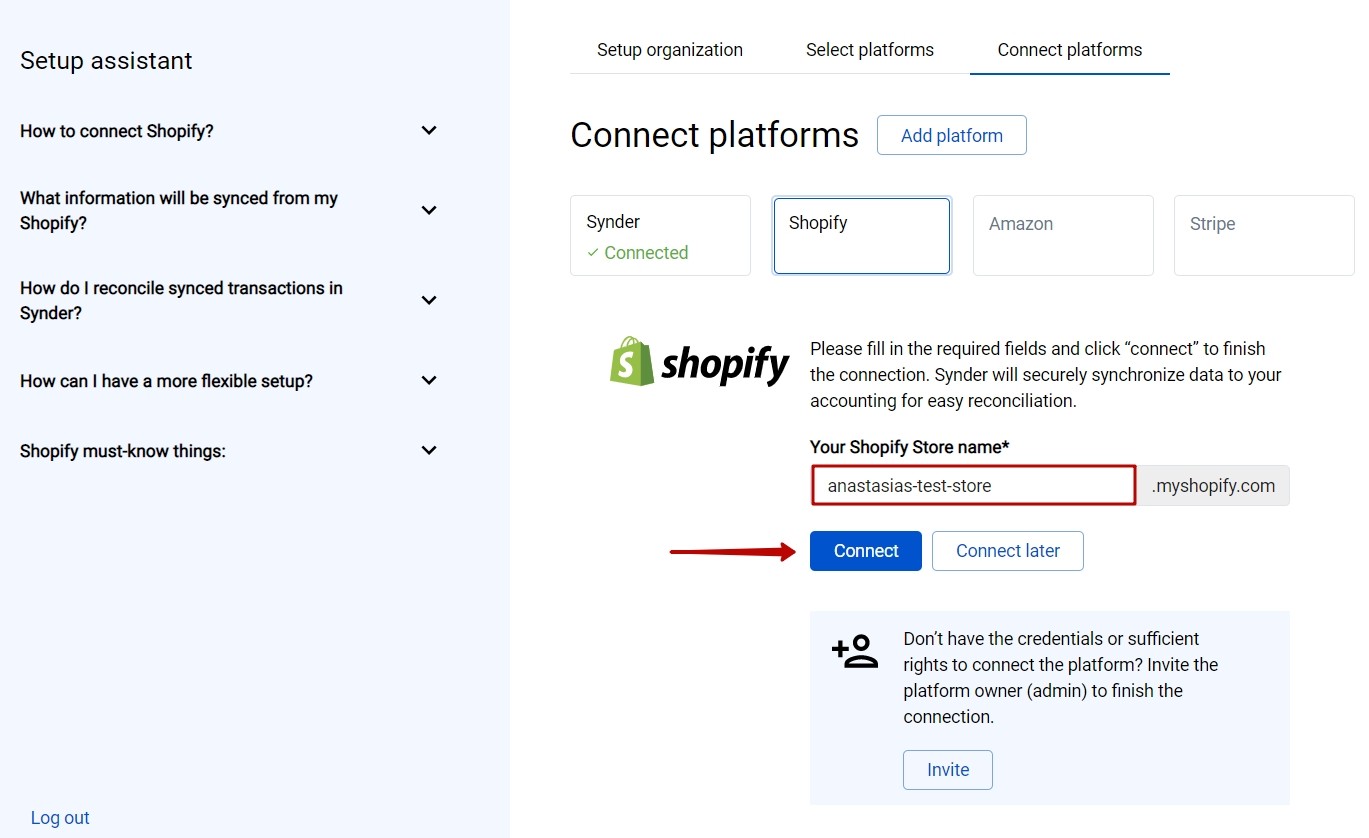
Task: Expand 'How do I reconcile synced transactions' chevron
Action: click(429, 300)
